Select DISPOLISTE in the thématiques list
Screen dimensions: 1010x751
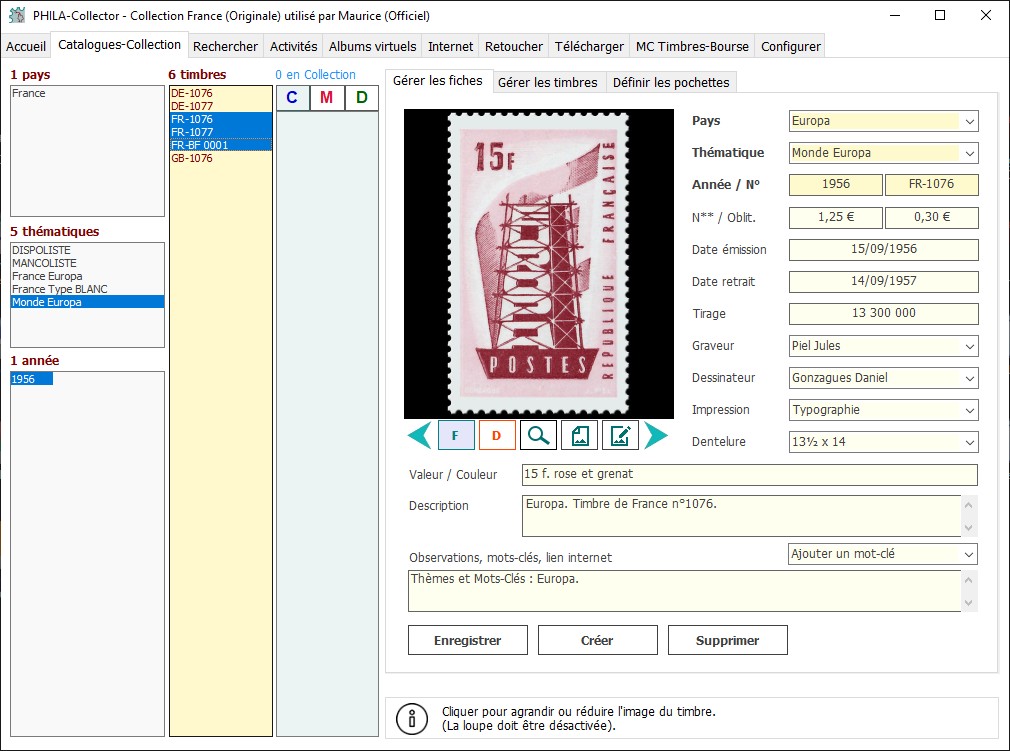[87, 250]
